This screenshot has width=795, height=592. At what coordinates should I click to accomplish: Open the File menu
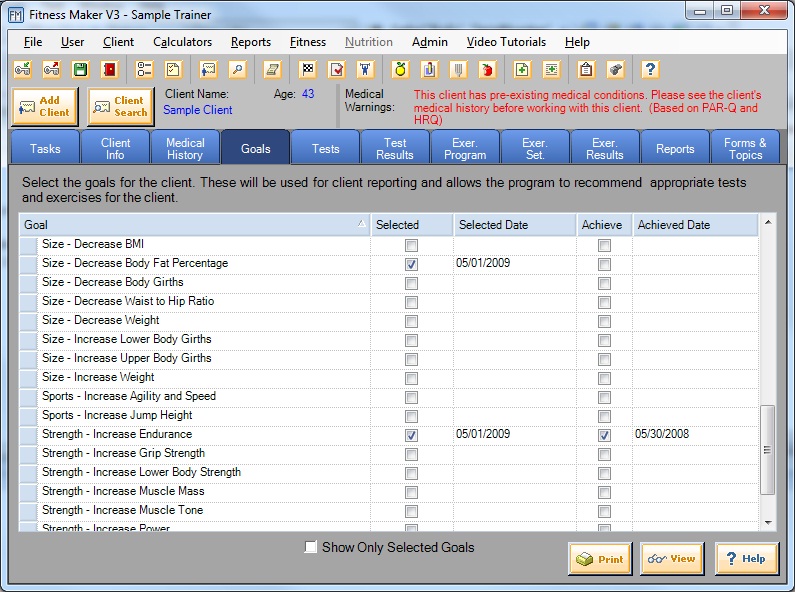click(33, 42)
